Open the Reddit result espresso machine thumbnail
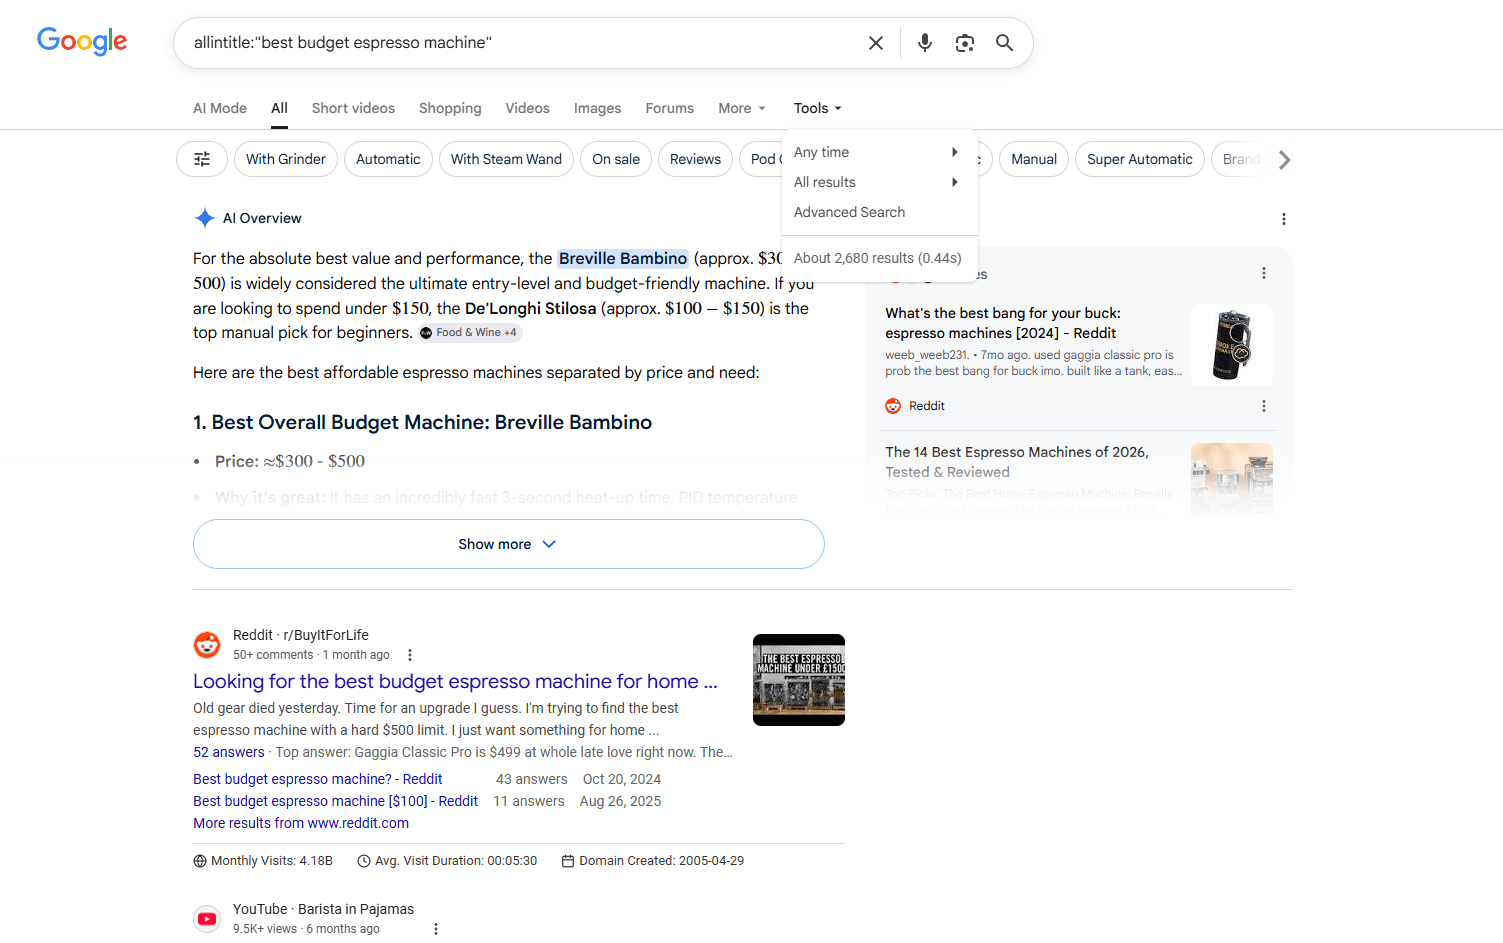1503x943 pixels. click(799, 680)
